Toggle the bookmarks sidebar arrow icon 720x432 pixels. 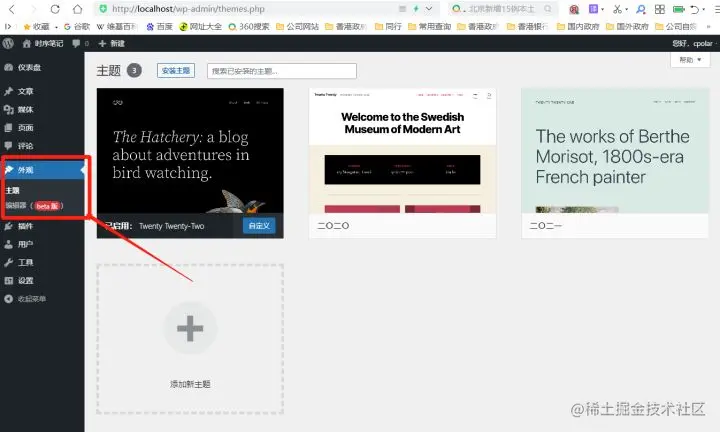[x=8, y=27]
